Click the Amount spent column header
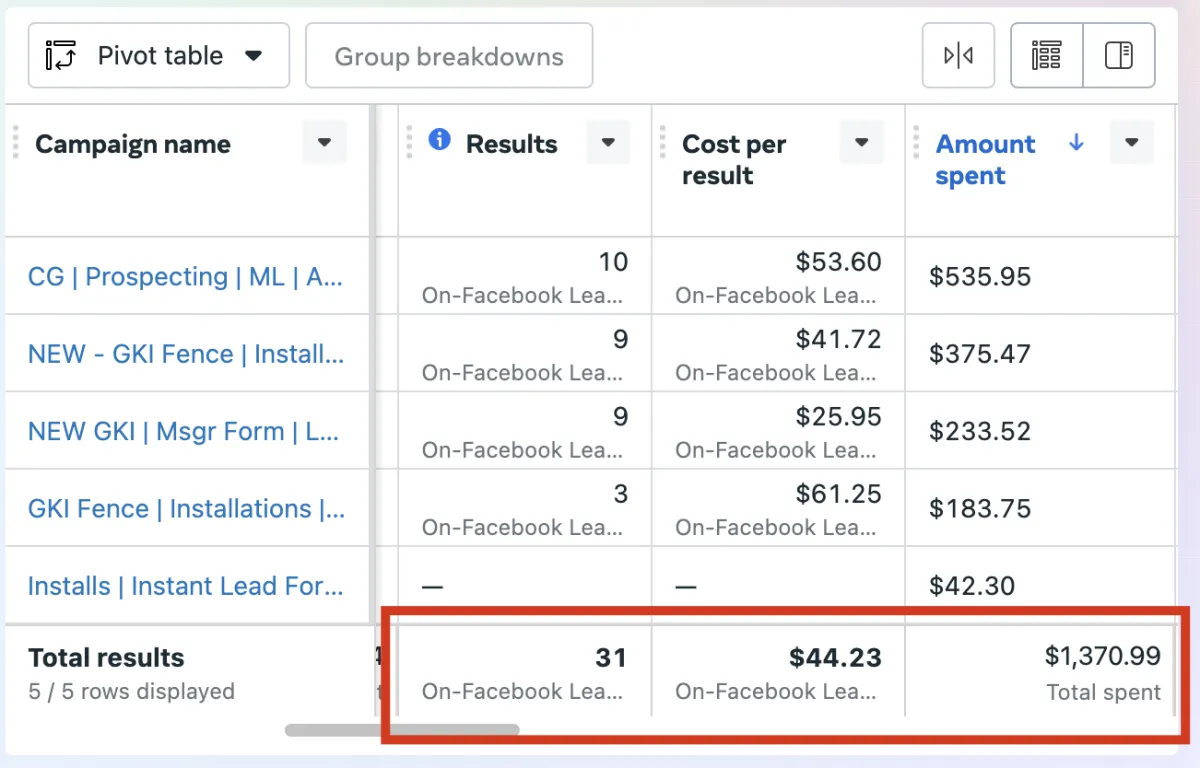The height and width of the screenshot is (768, 1200). point(986,160)
